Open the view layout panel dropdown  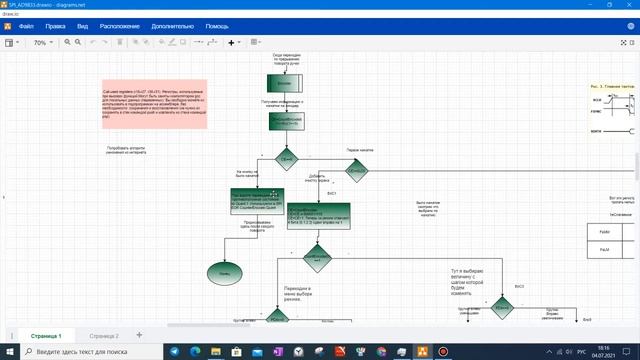pyautogui.click(x=11, y=42)
